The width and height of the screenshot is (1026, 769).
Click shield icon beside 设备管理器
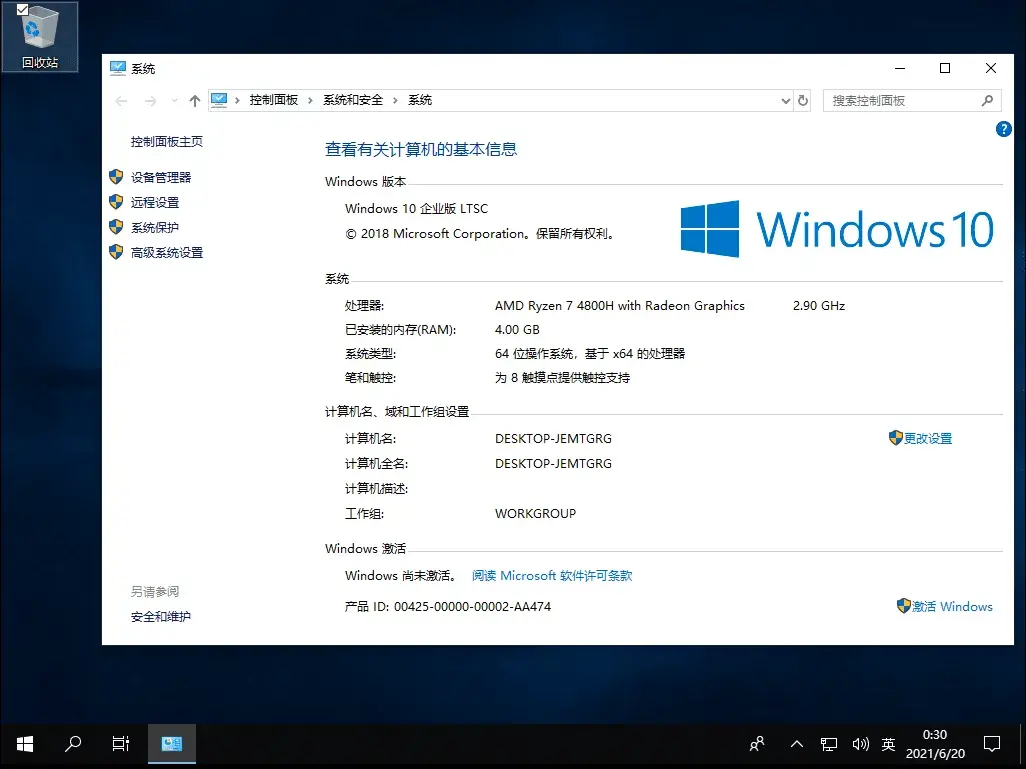pyautogui.click(x=116, y=177)
